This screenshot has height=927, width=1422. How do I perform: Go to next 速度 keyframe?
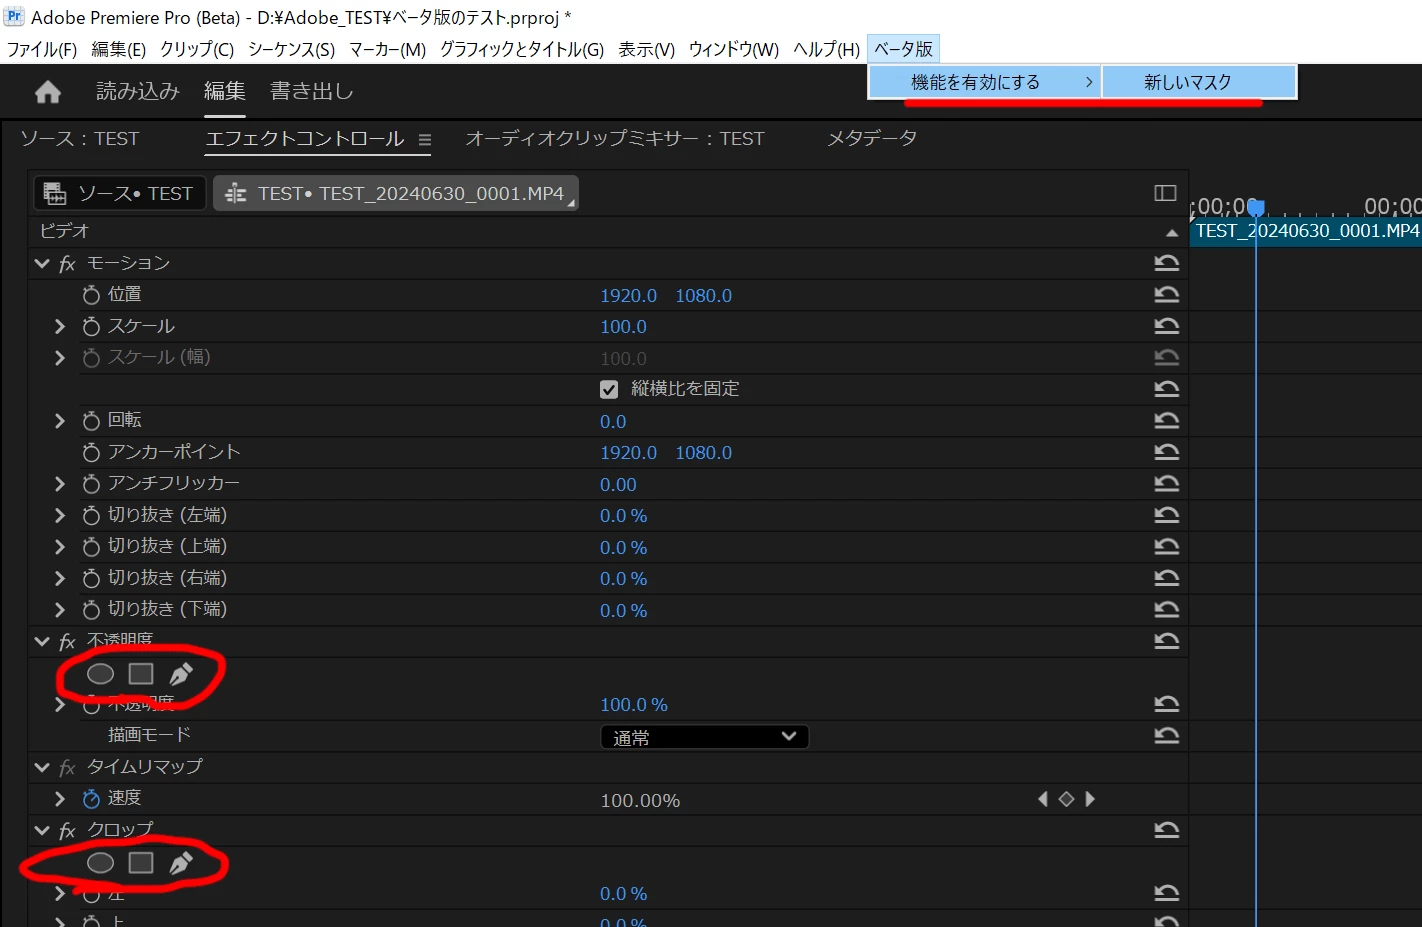click(x=1090, y=799)
